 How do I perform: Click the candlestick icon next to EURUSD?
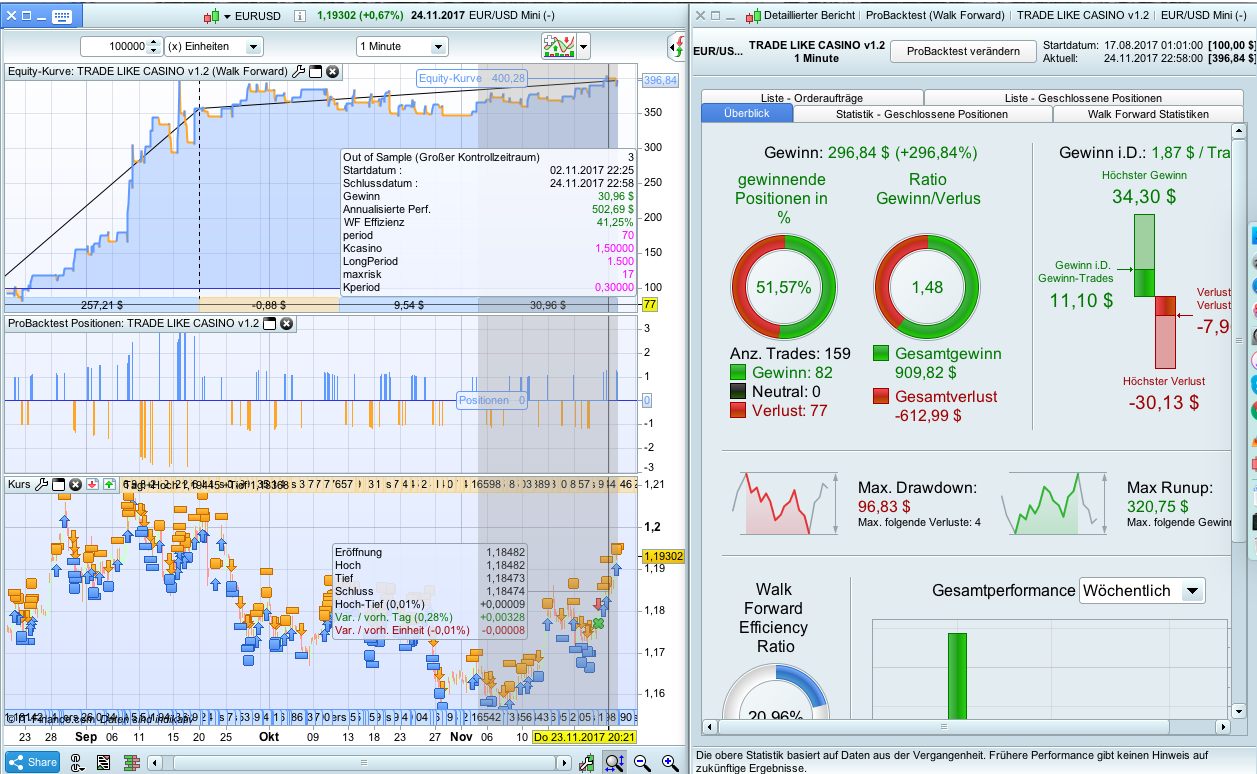(211, 16)
